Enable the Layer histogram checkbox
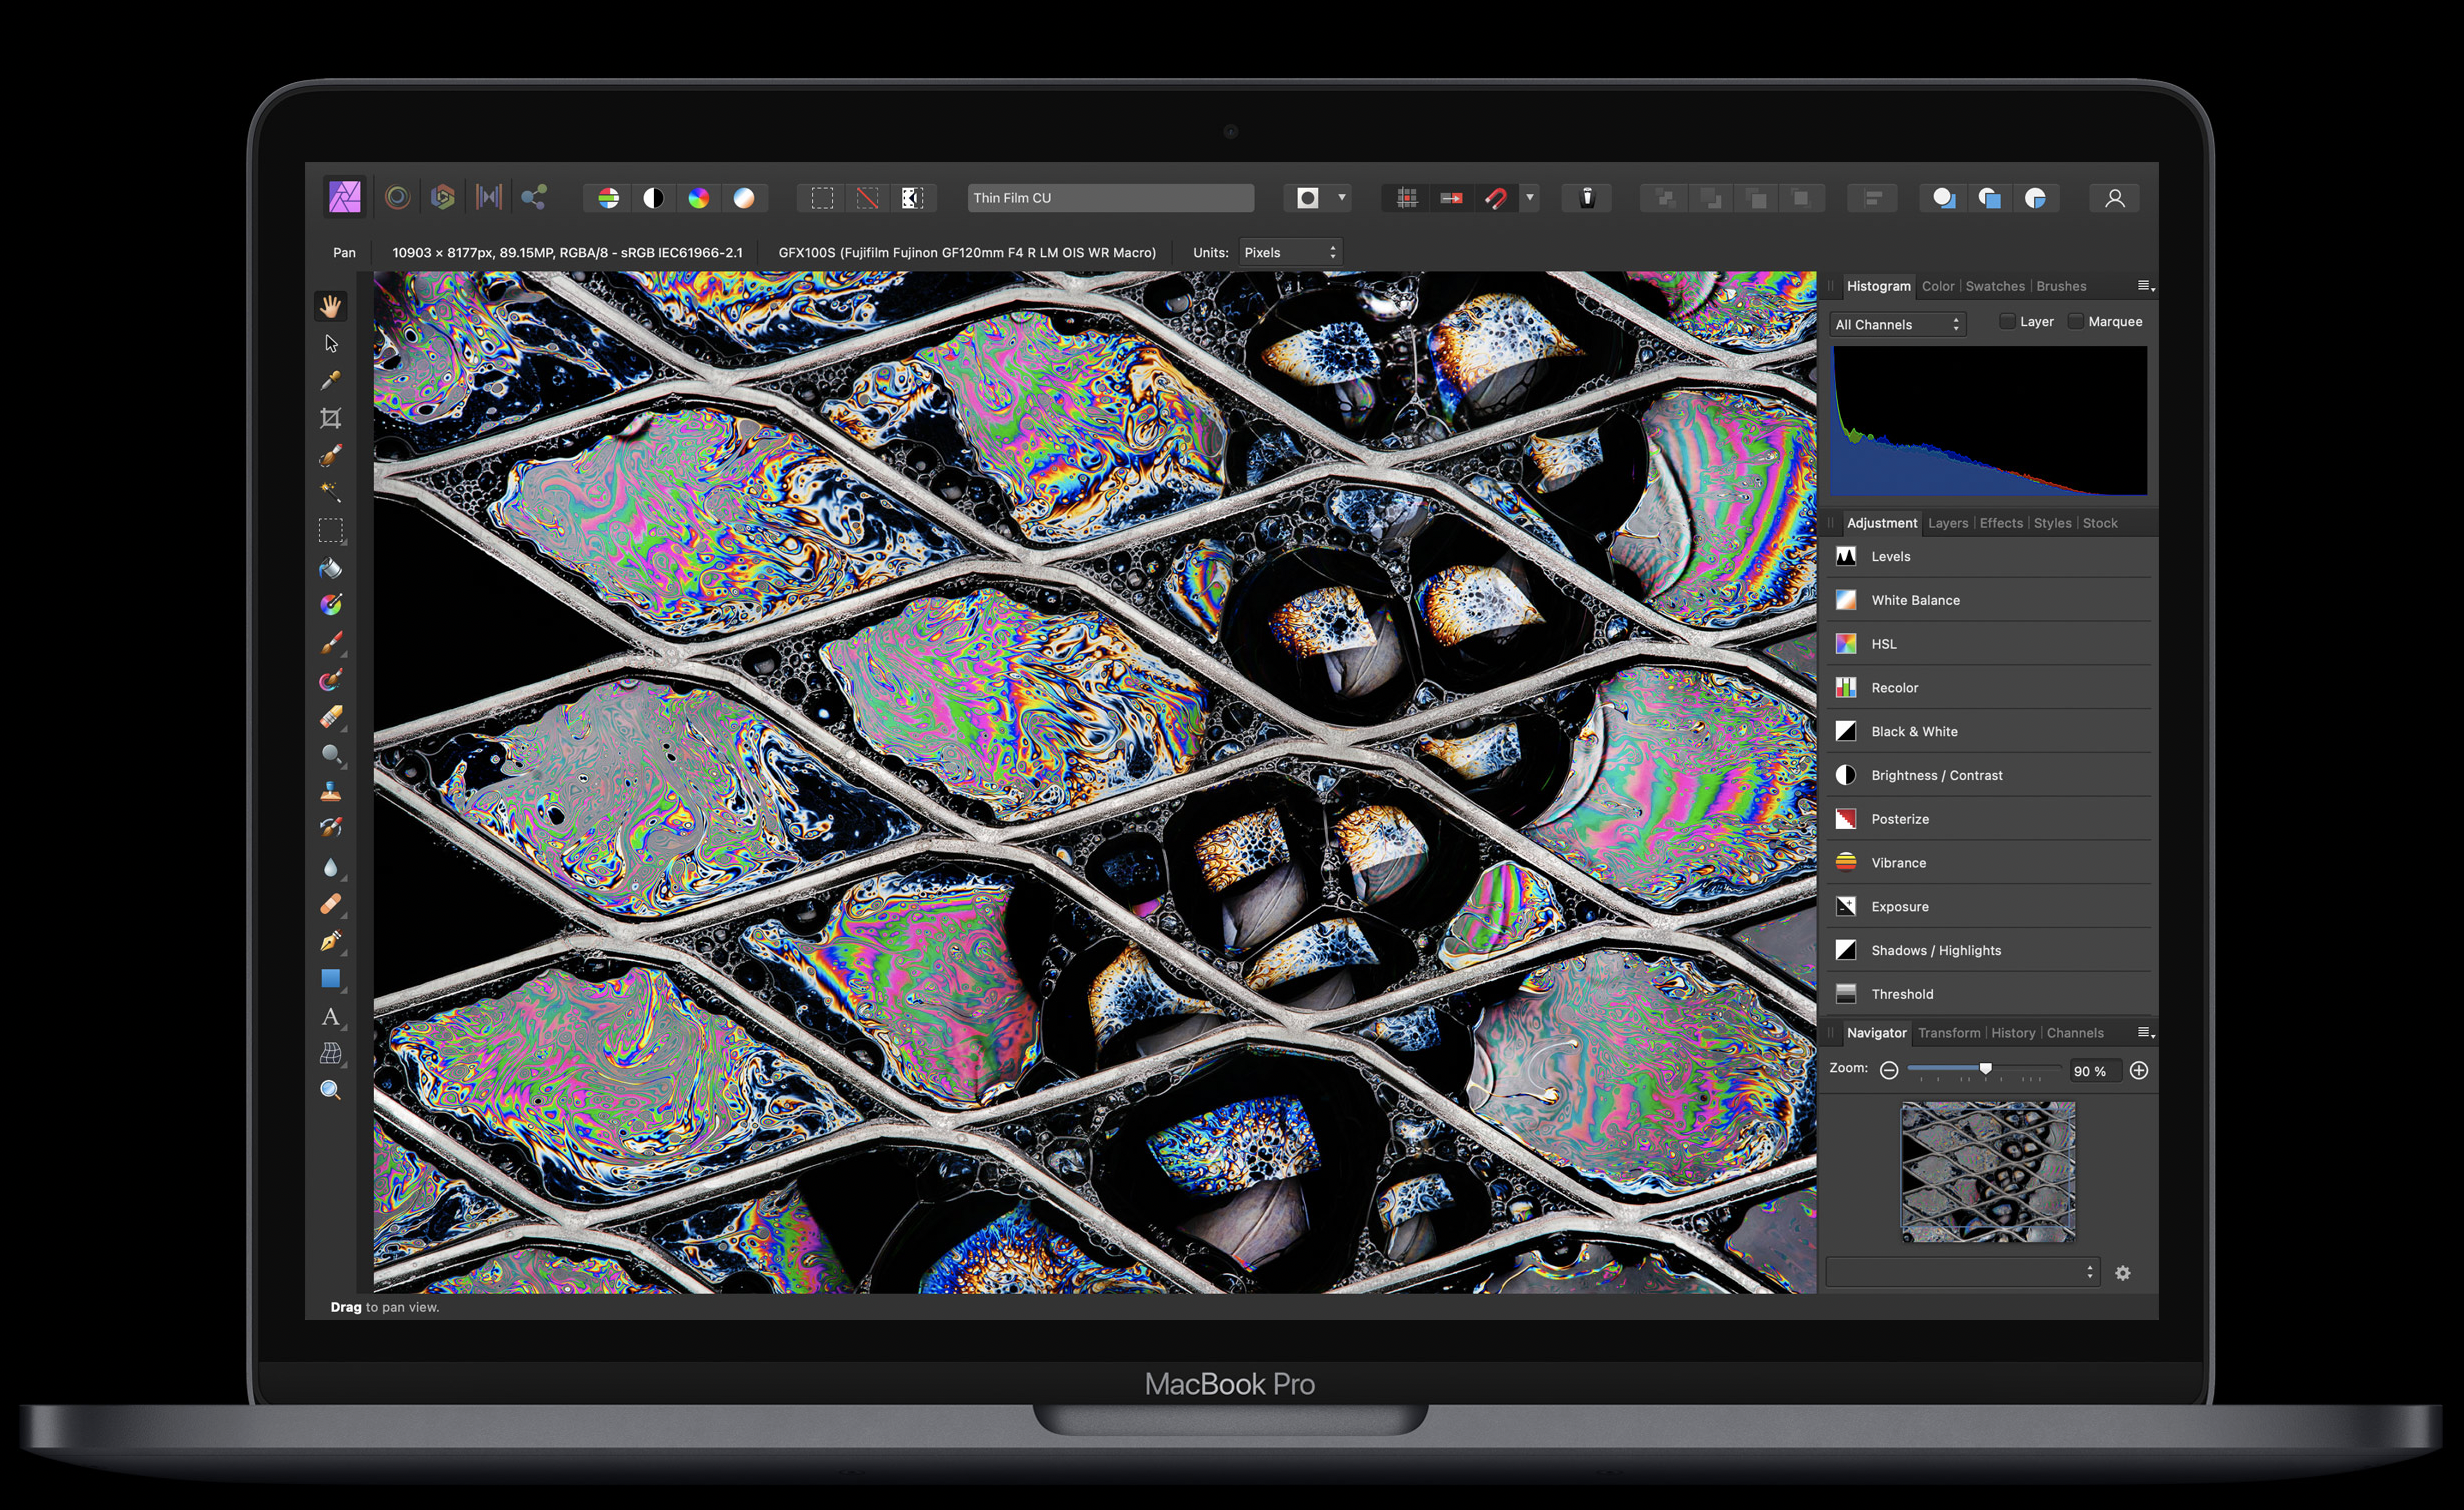The image size is (2464, 1510). (2006, 321)
